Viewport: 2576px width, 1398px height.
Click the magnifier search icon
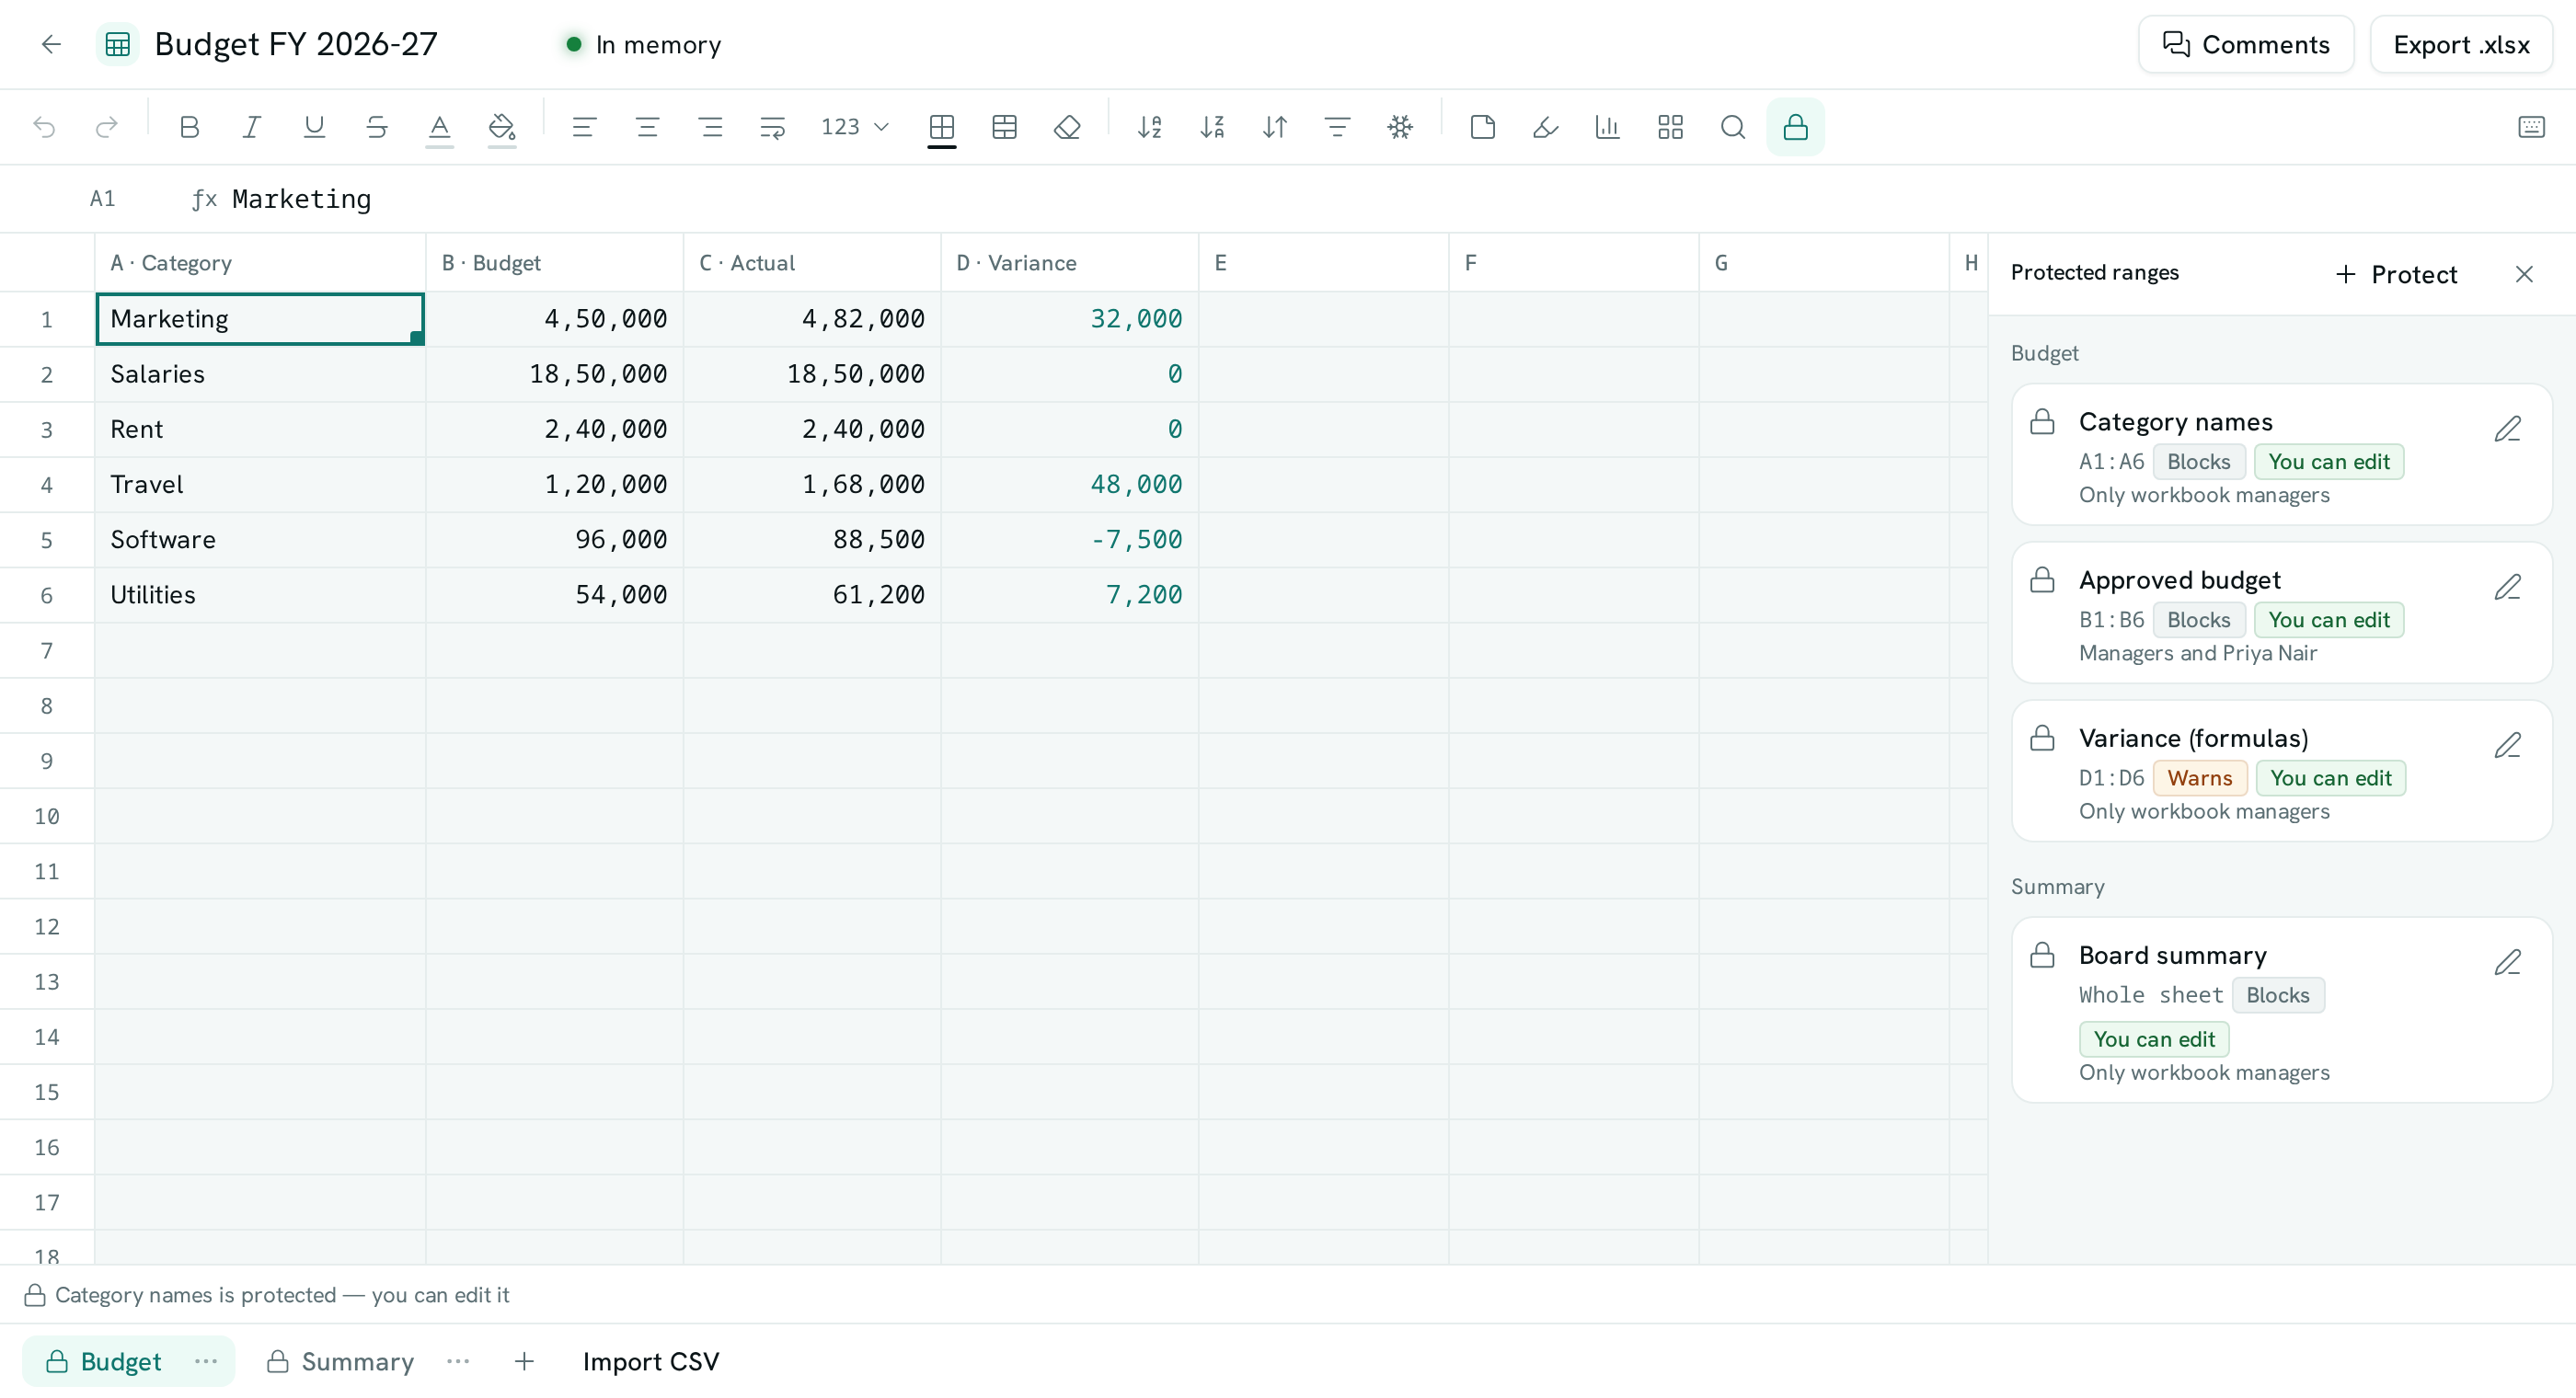1733,127
